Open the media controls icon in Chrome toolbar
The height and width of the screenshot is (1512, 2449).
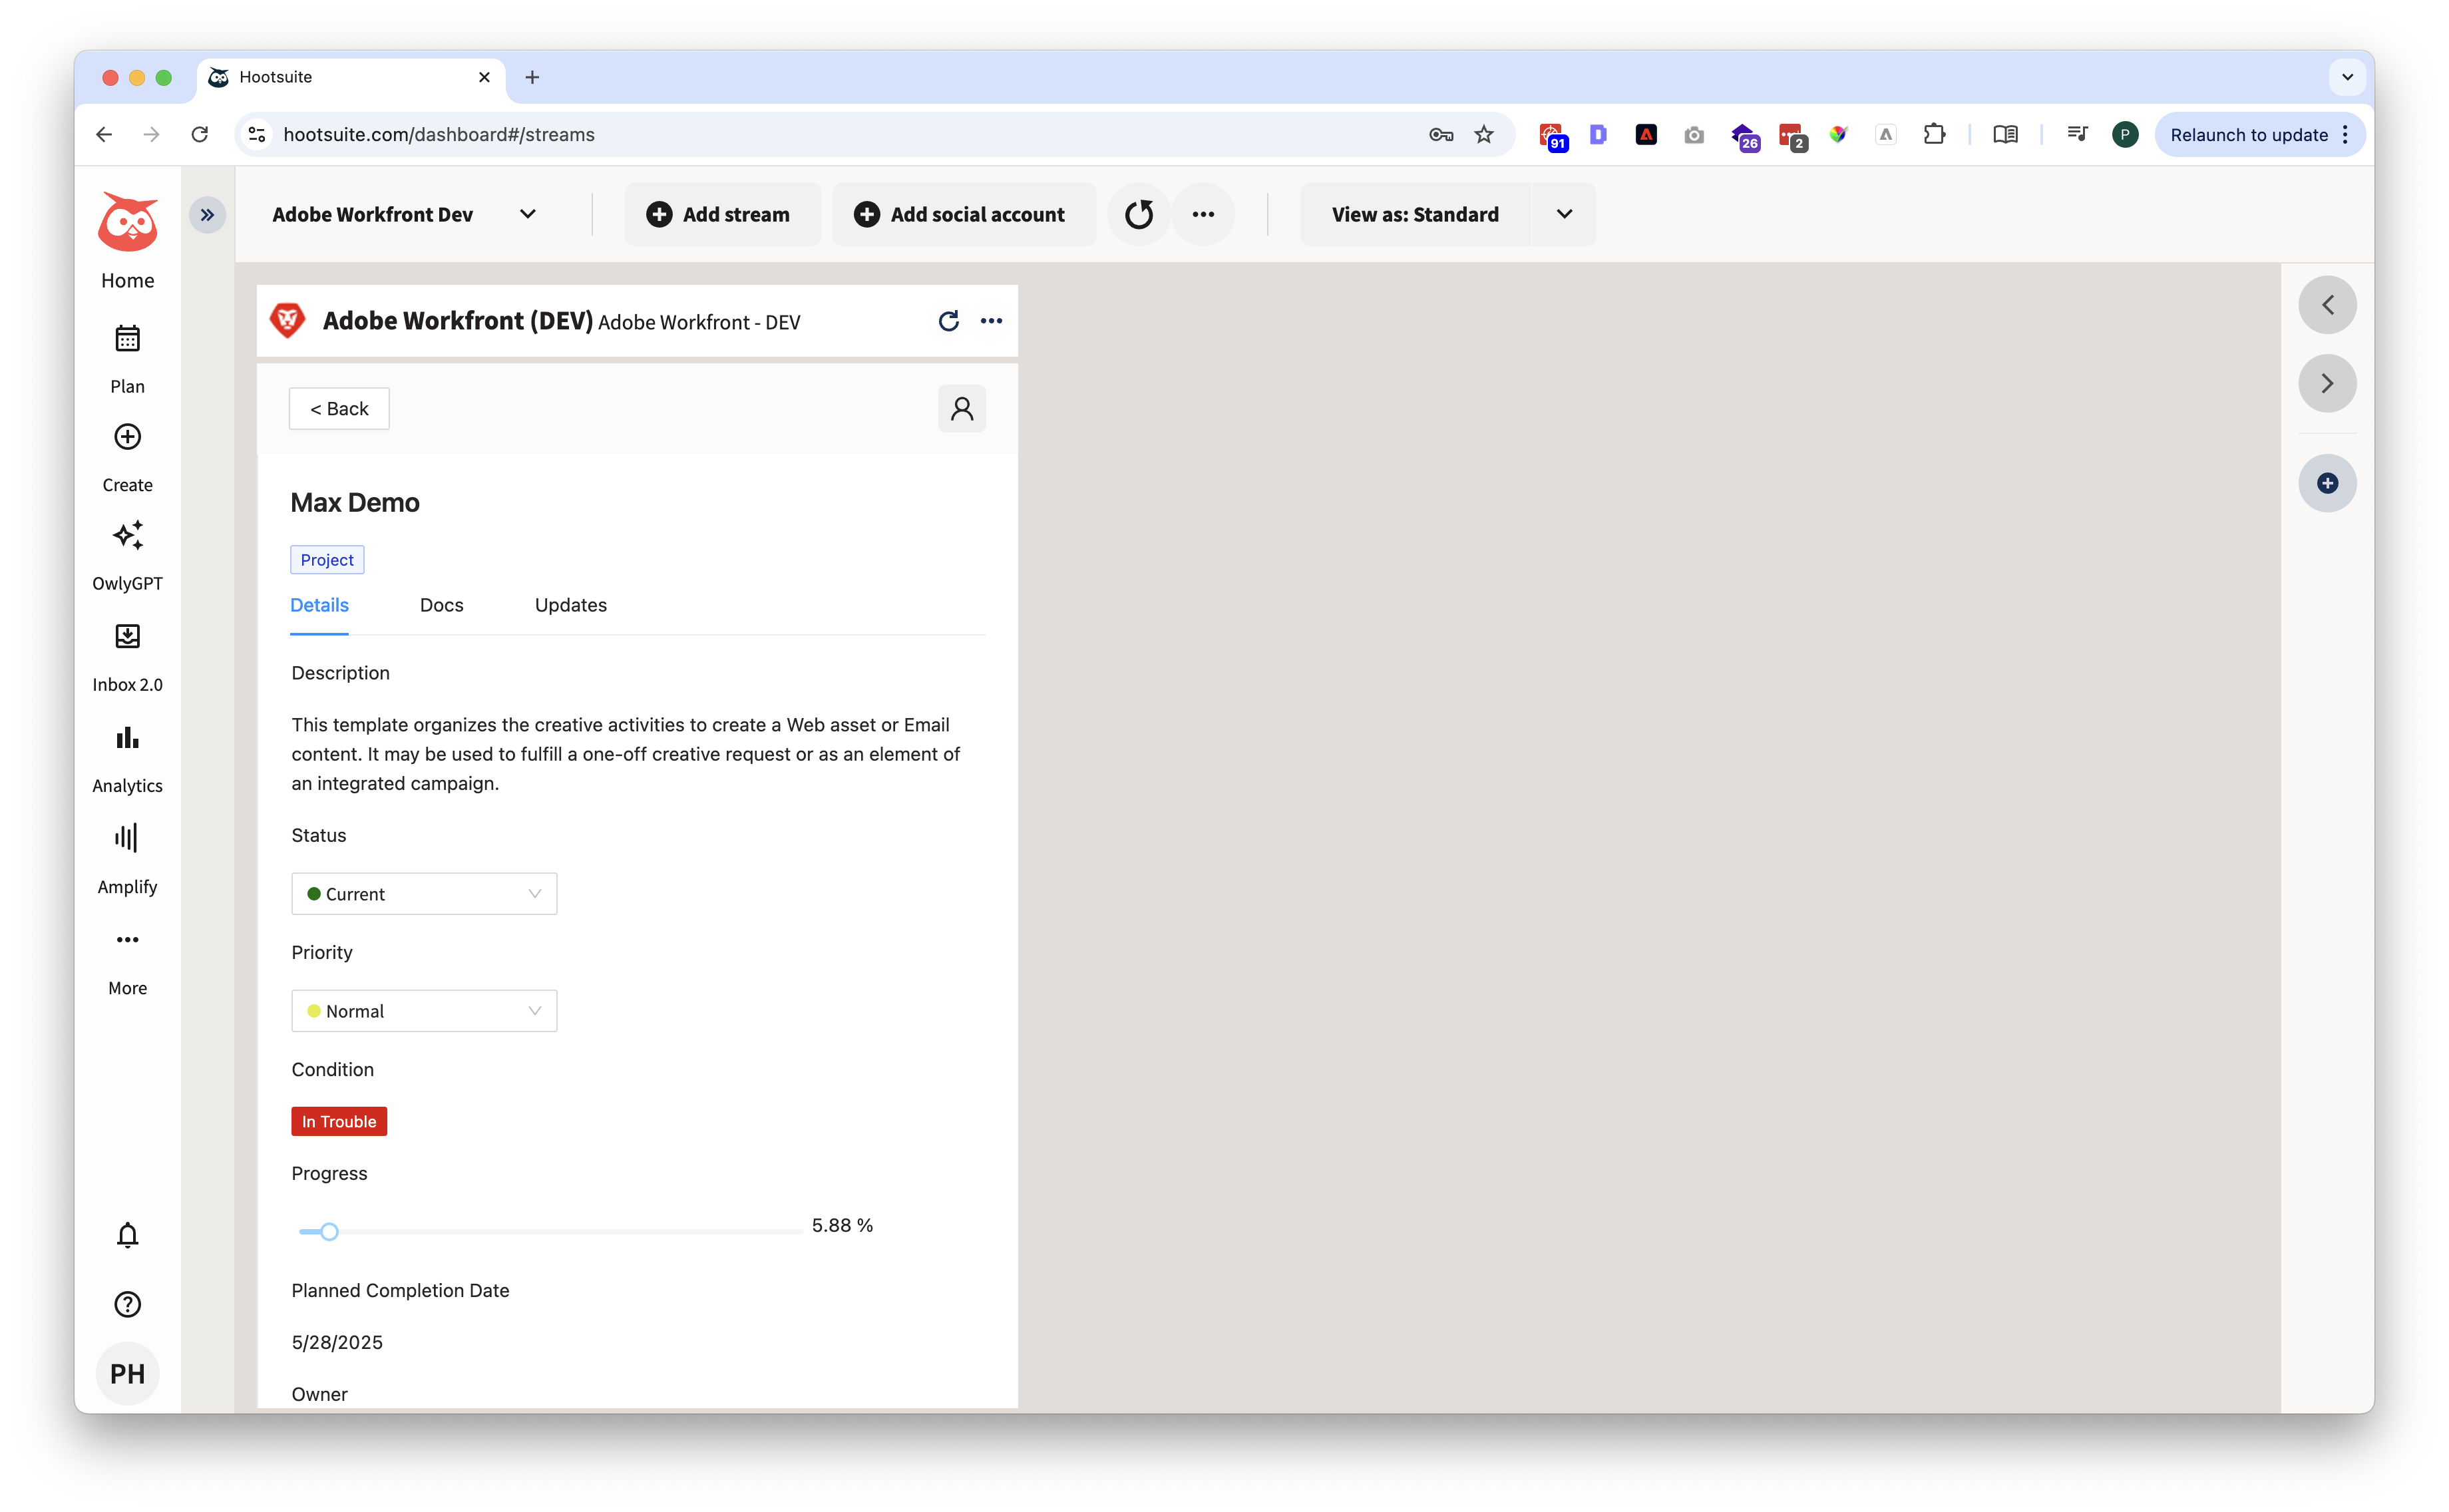click(x=2077, y=135)
